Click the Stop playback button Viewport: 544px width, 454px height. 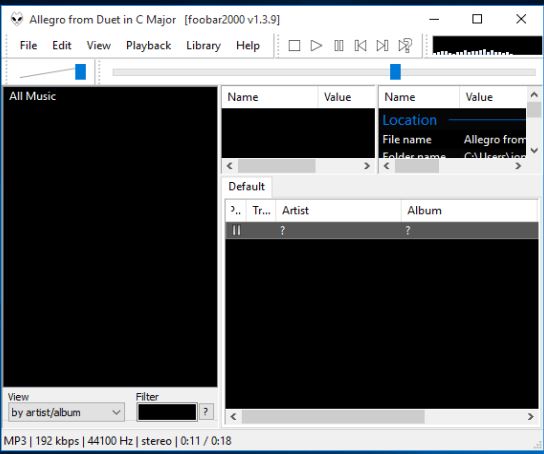pos(294,45)
